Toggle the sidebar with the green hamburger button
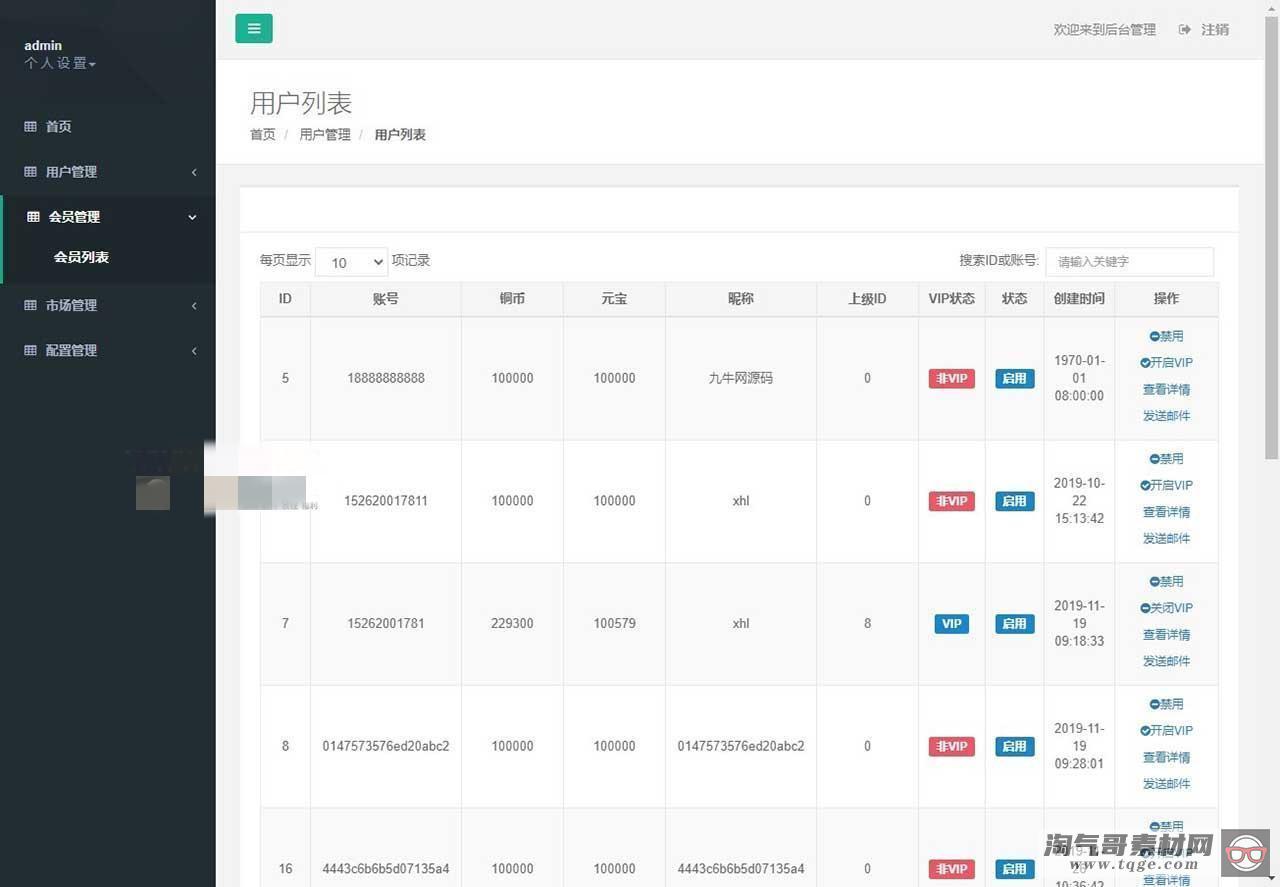Screen dimensions: 1280x887 tap(254, 28)
